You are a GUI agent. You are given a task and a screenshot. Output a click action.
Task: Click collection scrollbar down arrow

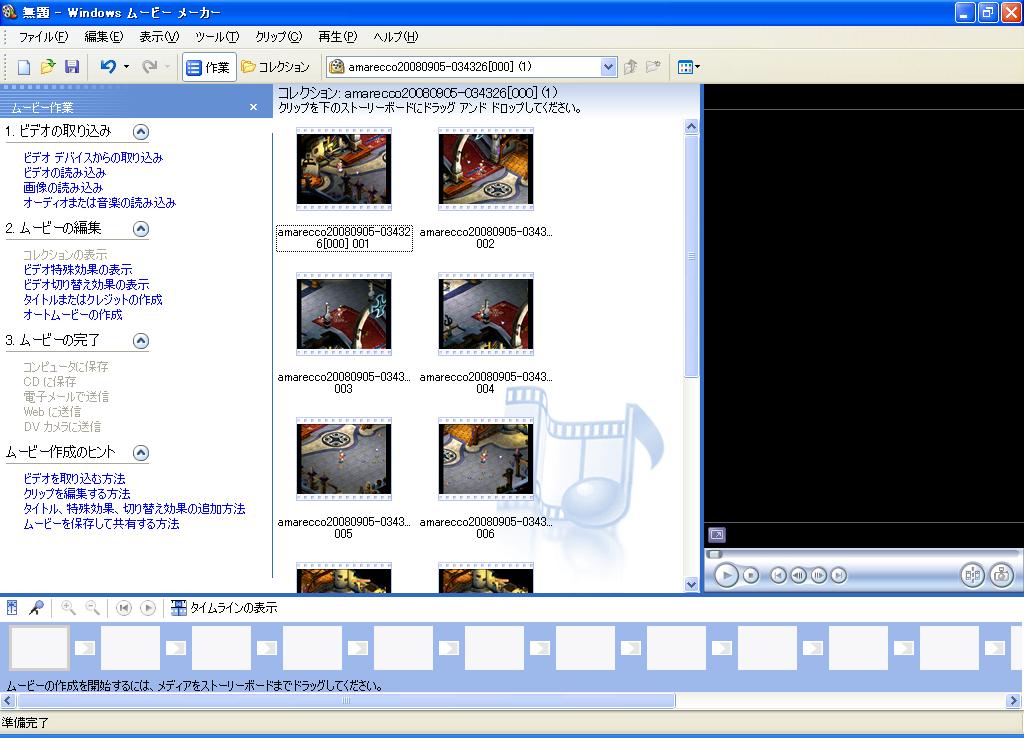point(692,585)
